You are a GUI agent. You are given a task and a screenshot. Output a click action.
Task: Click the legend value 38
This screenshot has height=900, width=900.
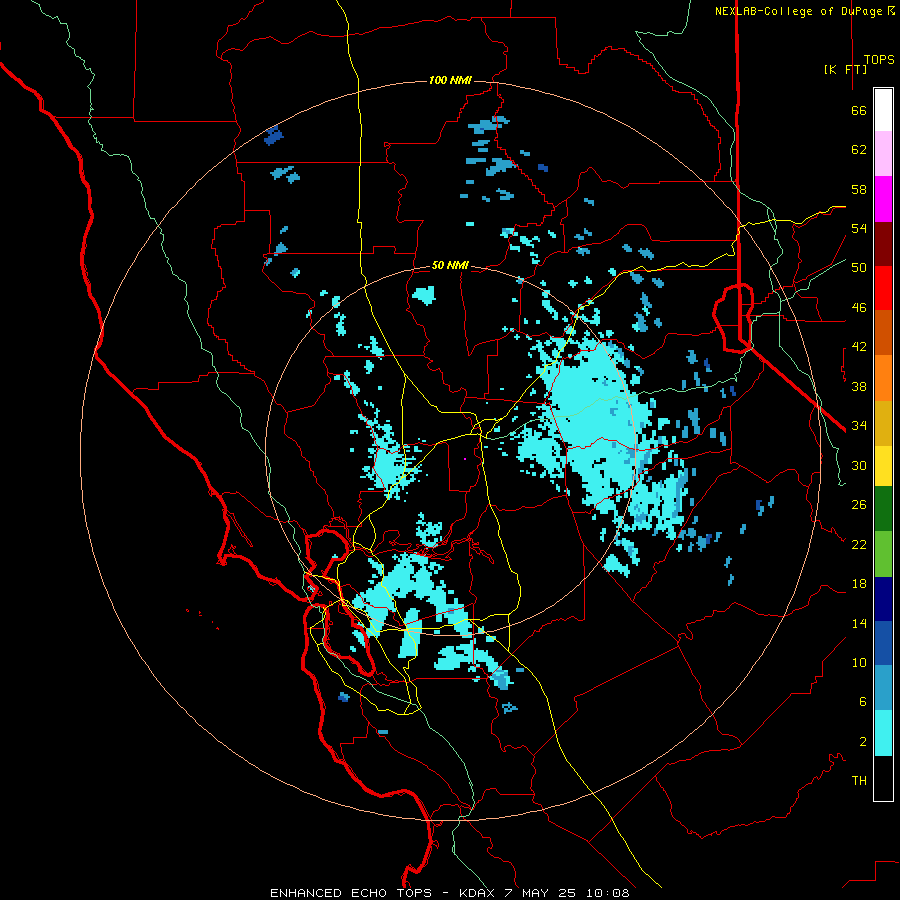[x=859, y=386]
